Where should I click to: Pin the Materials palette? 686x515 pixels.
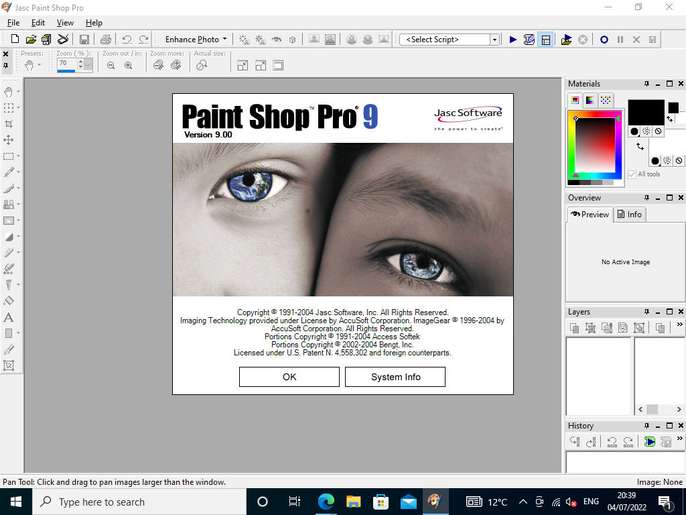click(647, 84)
